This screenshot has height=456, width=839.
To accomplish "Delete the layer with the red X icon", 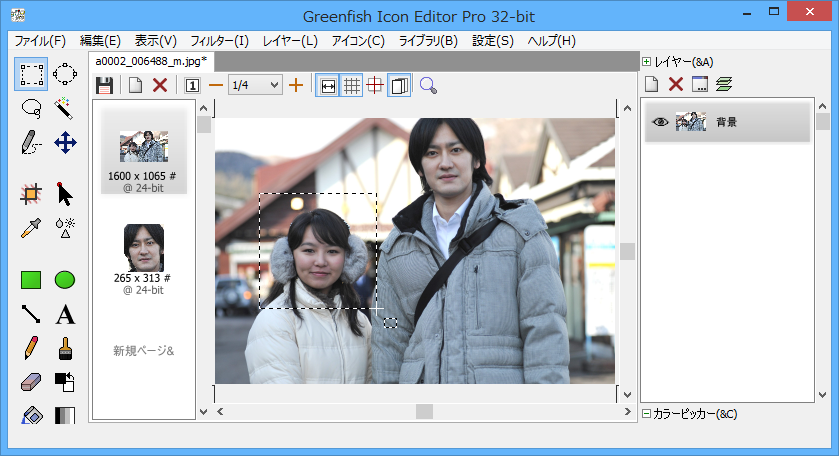I will 676,86.
